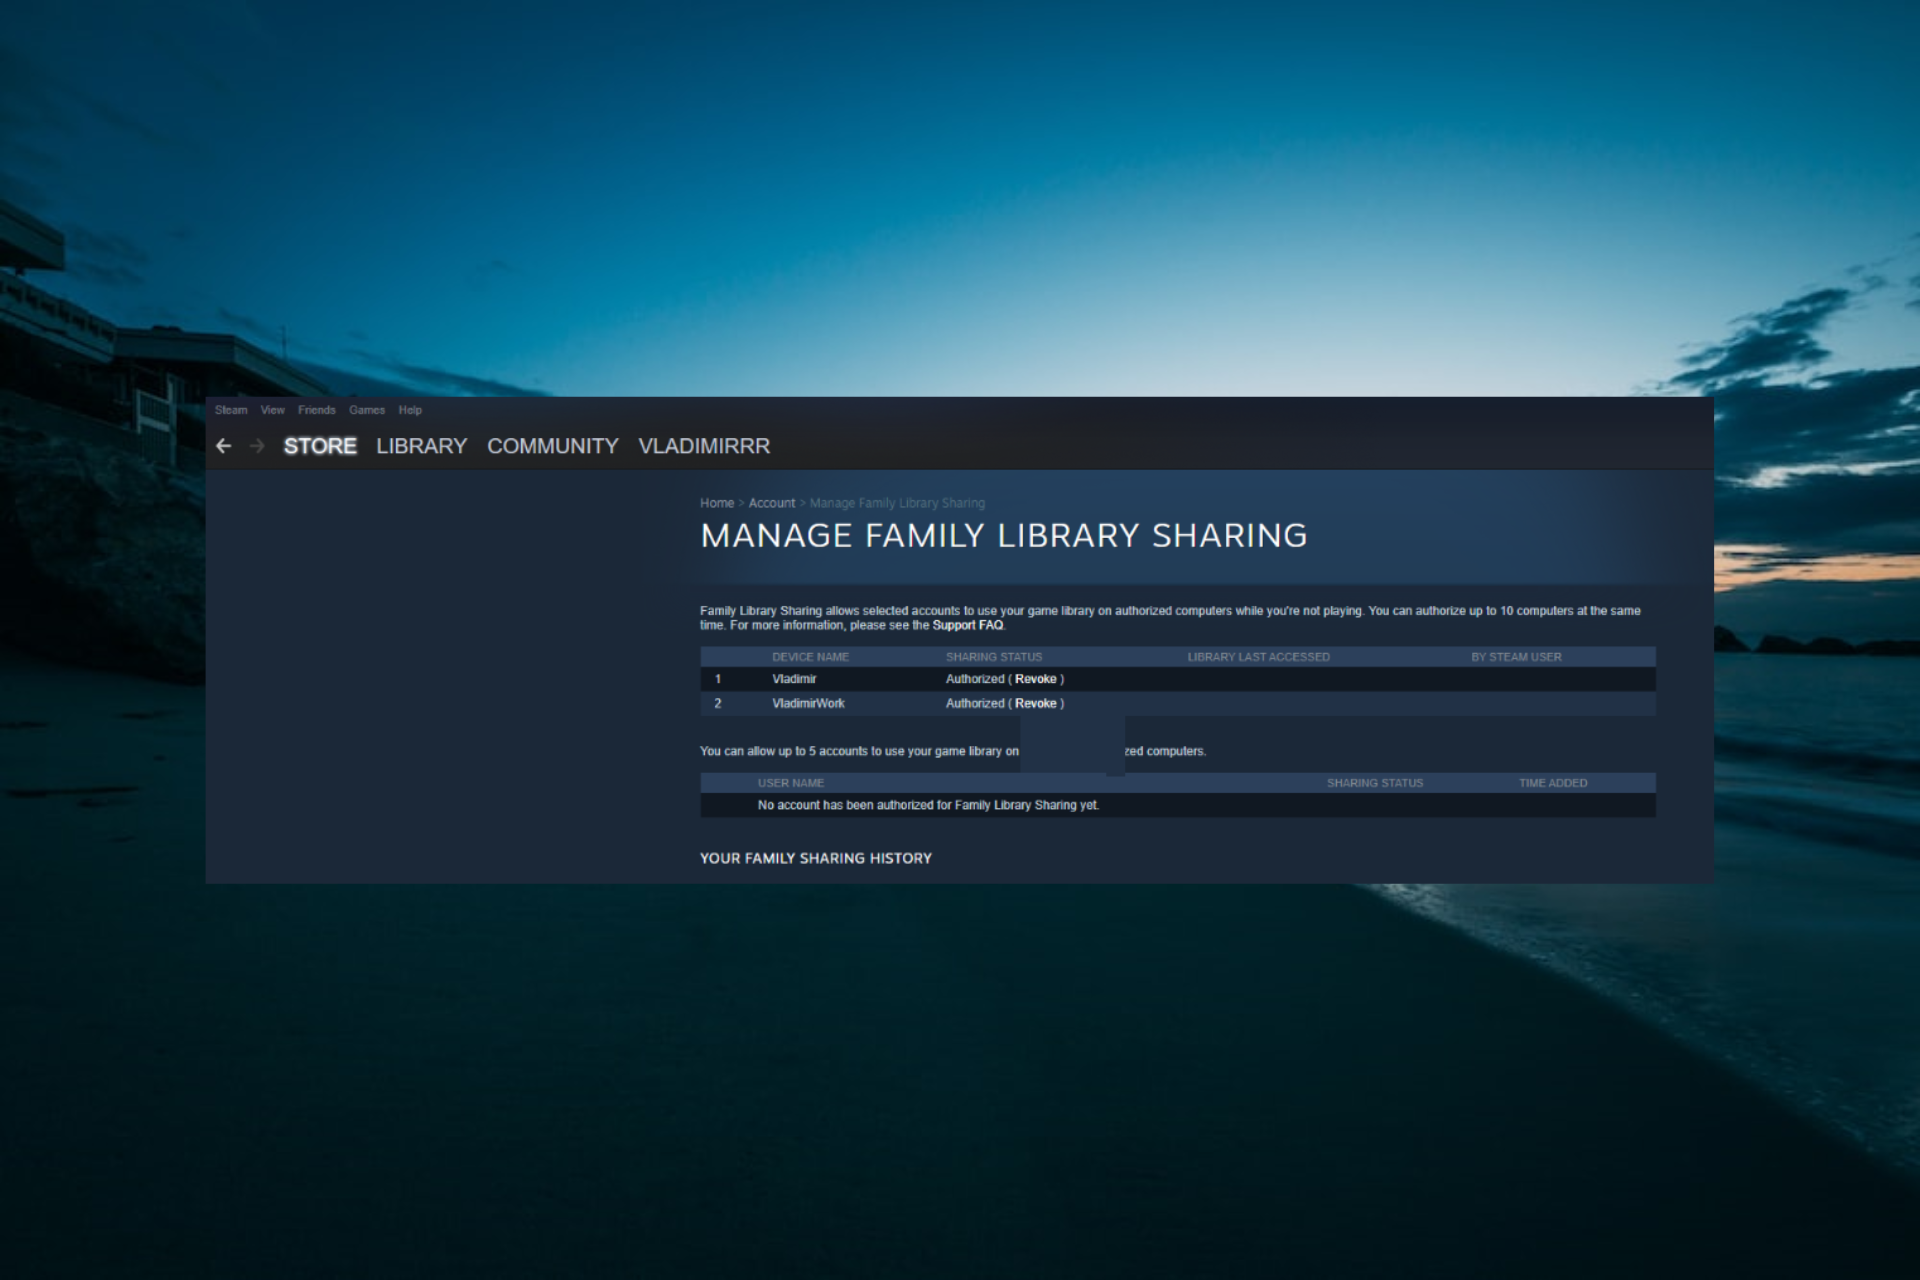Switch to the COMMUNITY tab

553,446
